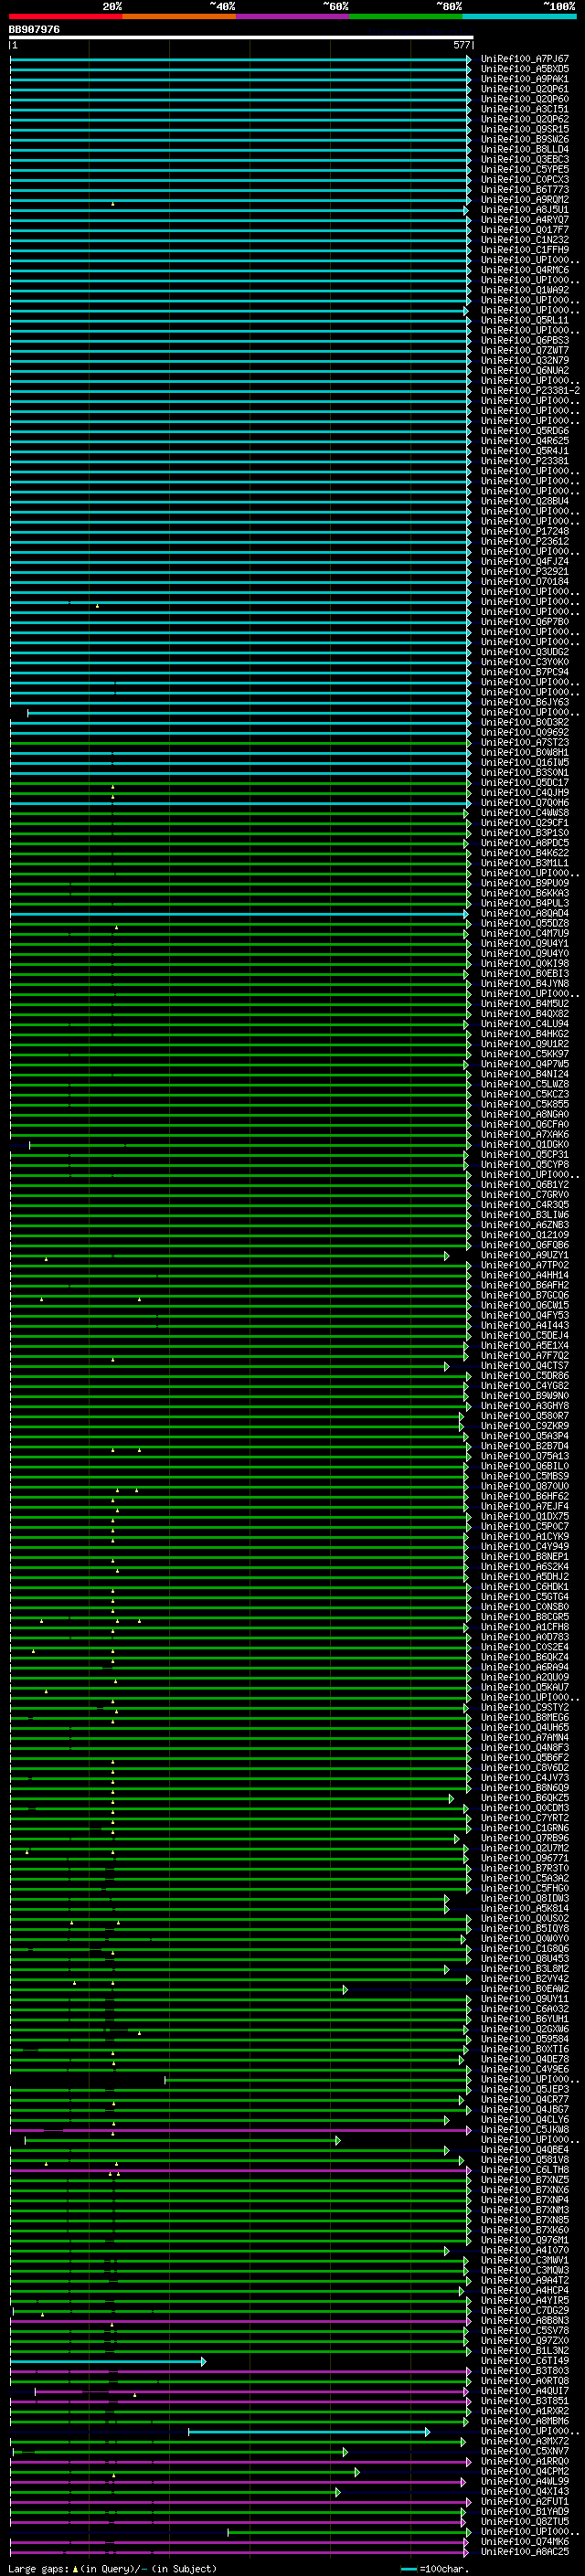Viewport: 585px width, 2576px height.
Task: Select label UniRef100_A9UZY1
Action: (524, 1255)
